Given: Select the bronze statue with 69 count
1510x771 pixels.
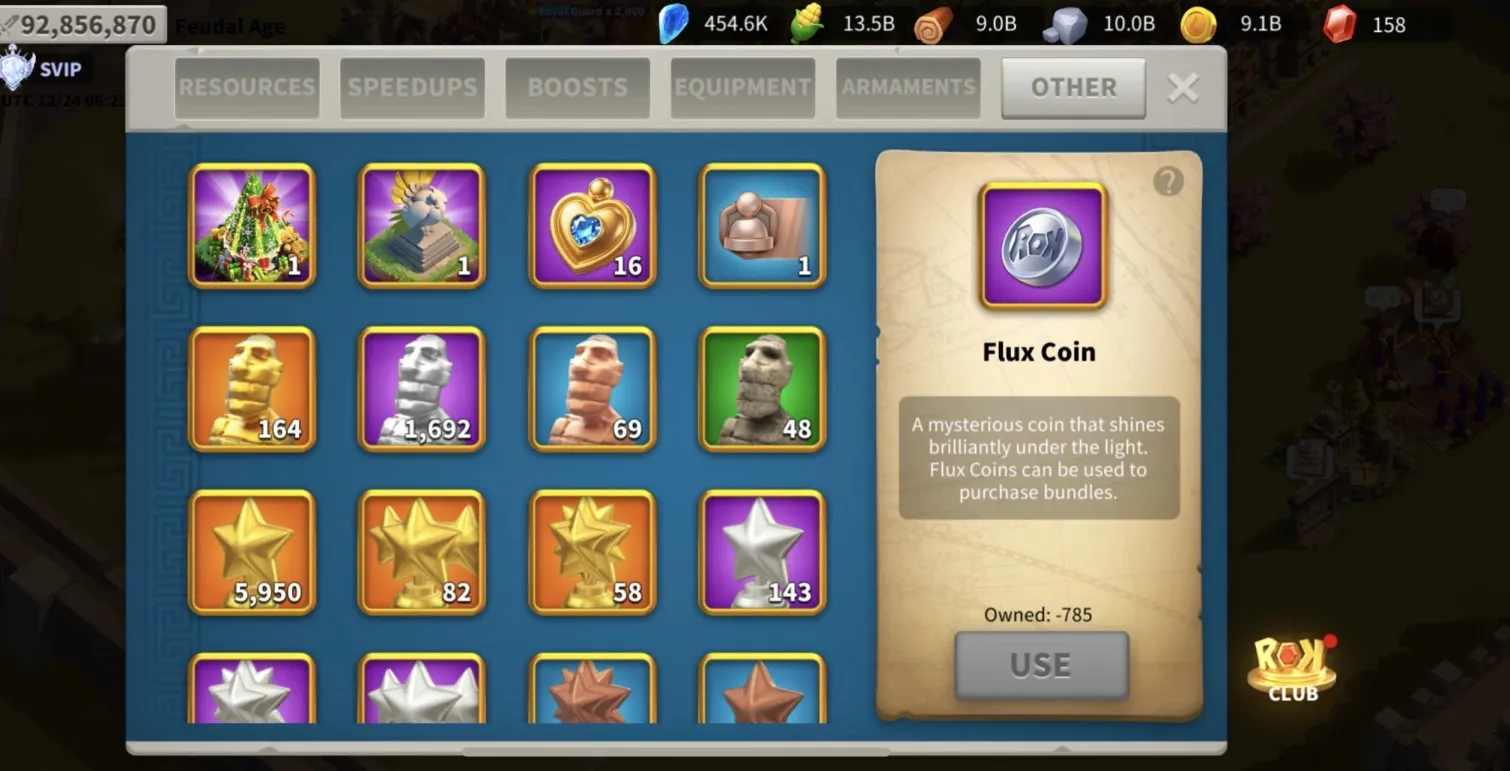Looking at the screenshot, I should click(592, 389).
